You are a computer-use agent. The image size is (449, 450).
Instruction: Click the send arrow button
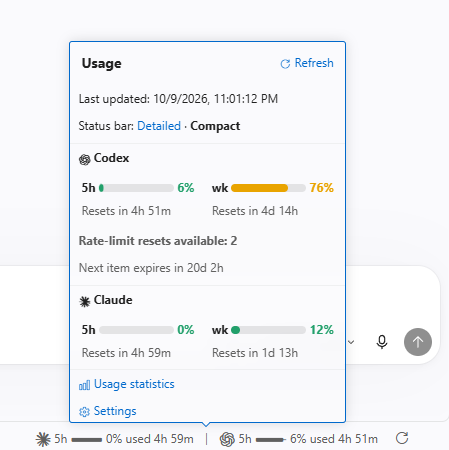[x=418, y=342]
